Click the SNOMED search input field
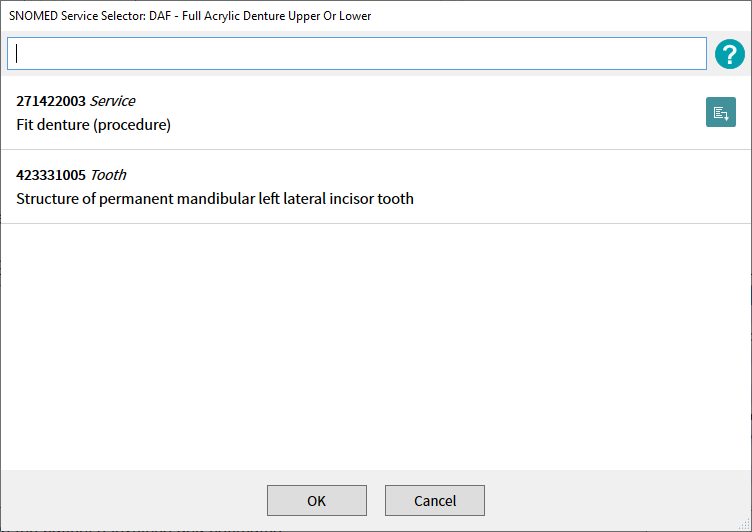The width and height of the screenshot is (752, 532). click(x=357, y=54)
